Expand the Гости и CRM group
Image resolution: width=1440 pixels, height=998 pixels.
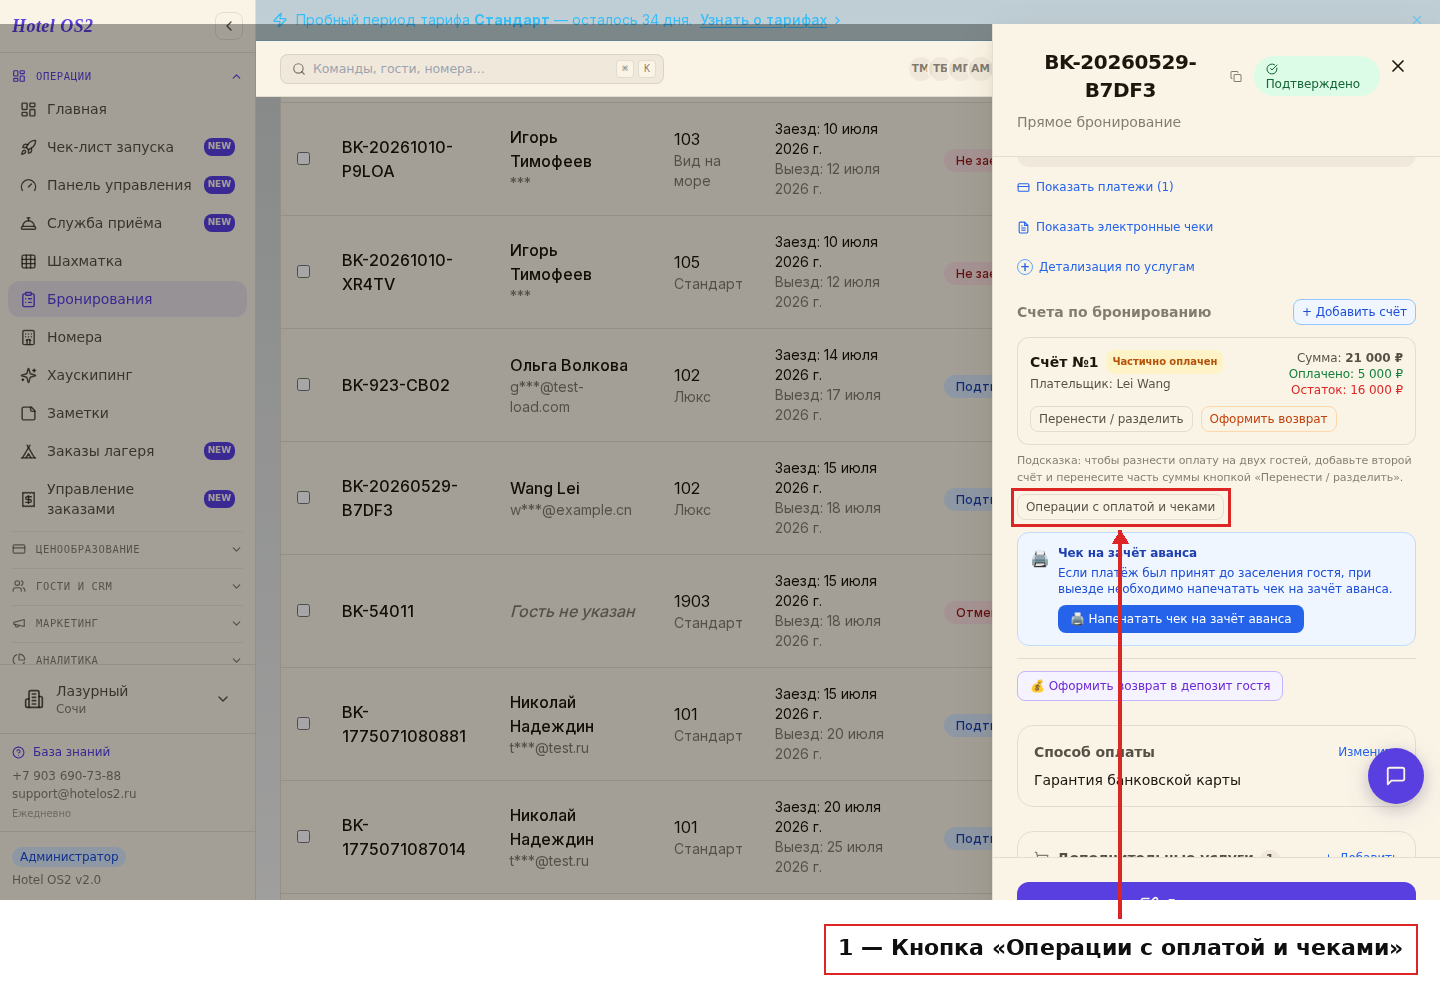coord(127,586)
